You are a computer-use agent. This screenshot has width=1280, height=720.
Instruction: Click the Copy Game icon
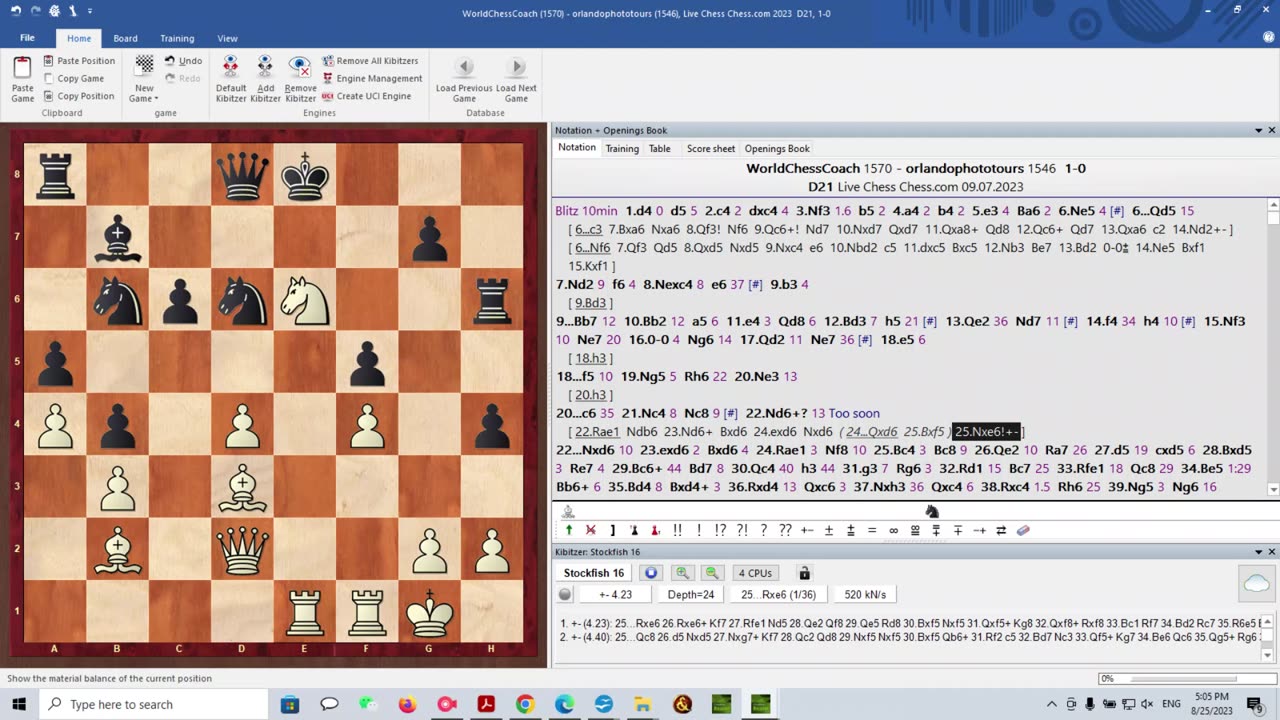click(x=49, y=79)
